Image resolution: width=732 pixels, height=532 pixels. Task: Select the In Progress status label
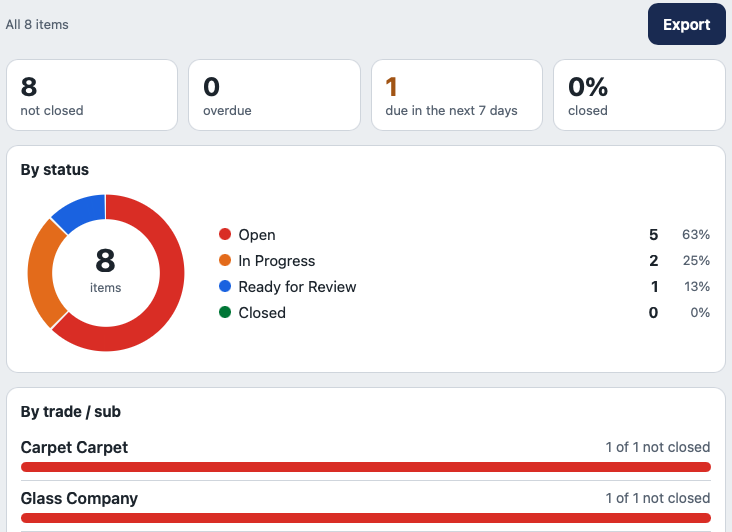(277, 261)
